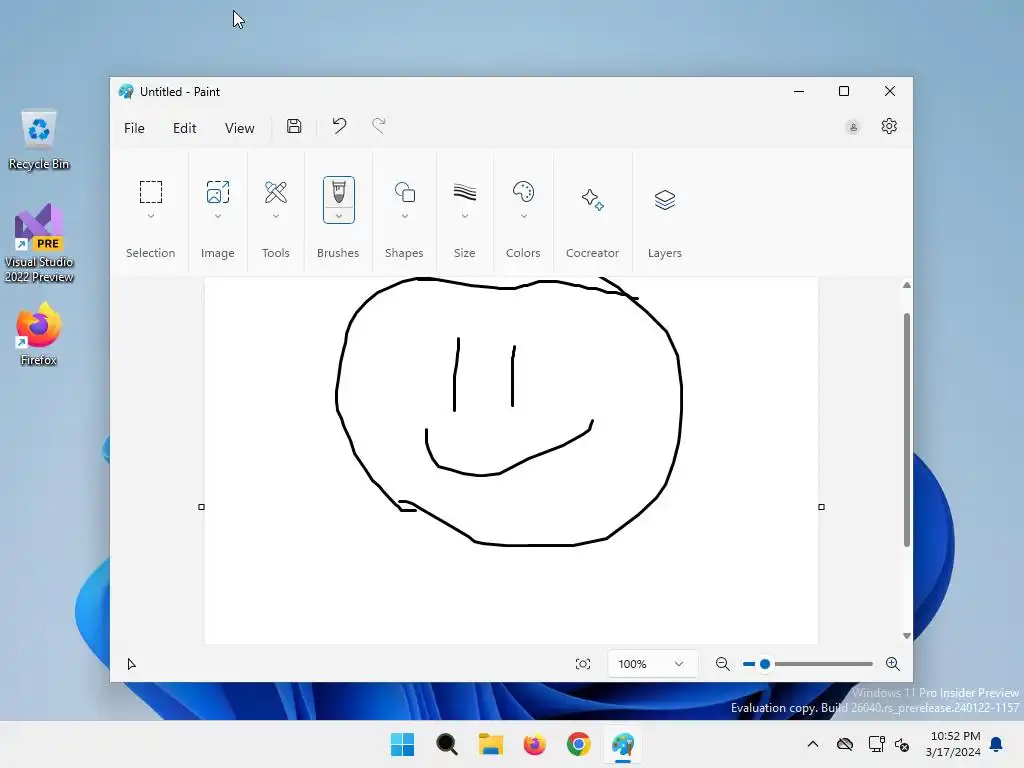Click the Selection label
The height and width of the screenshot is (768, 1024).
tap(151, 253)
